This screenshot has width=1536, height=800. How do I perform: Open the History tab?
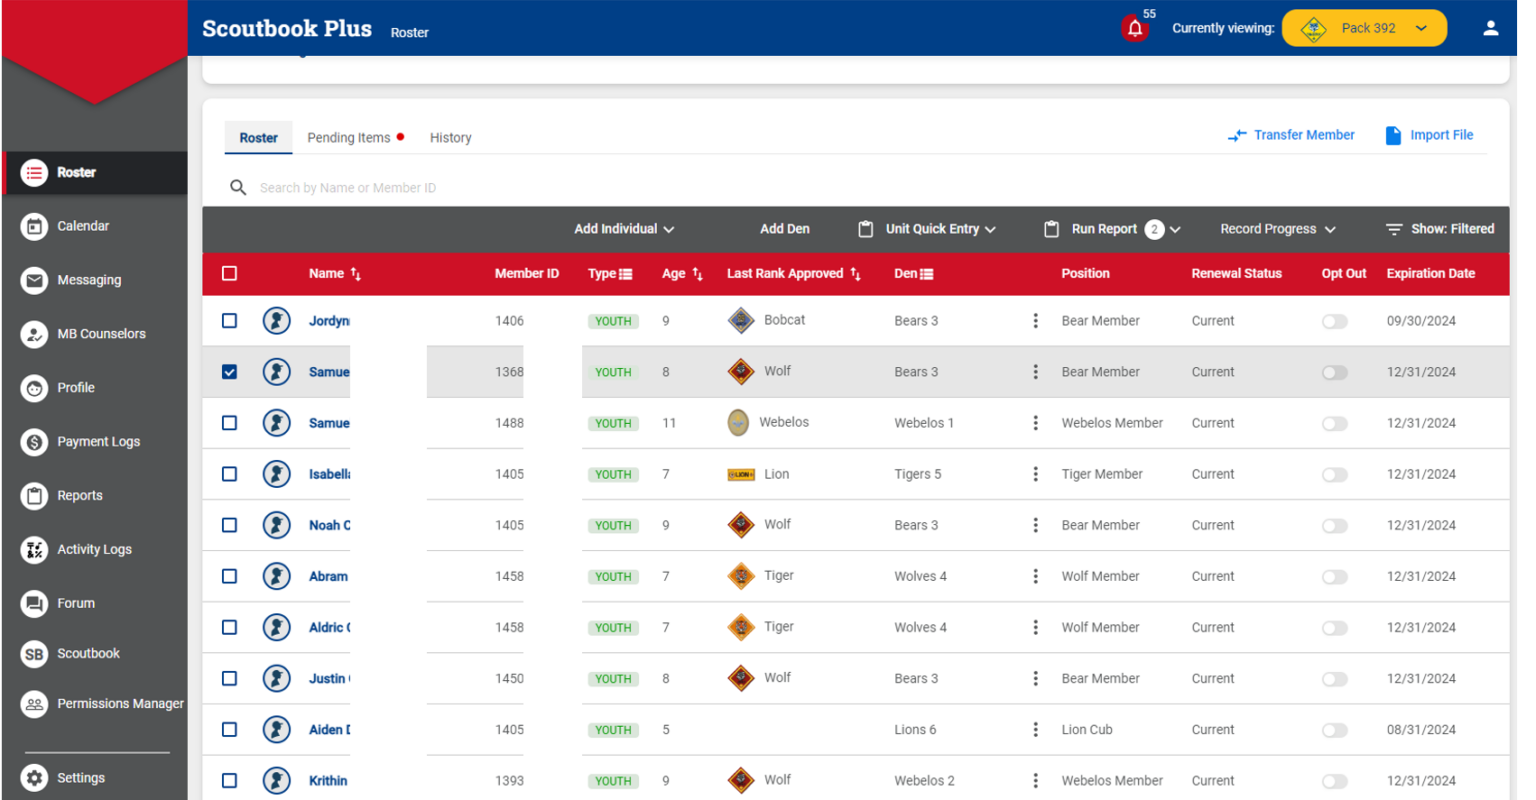coord(450,137)
